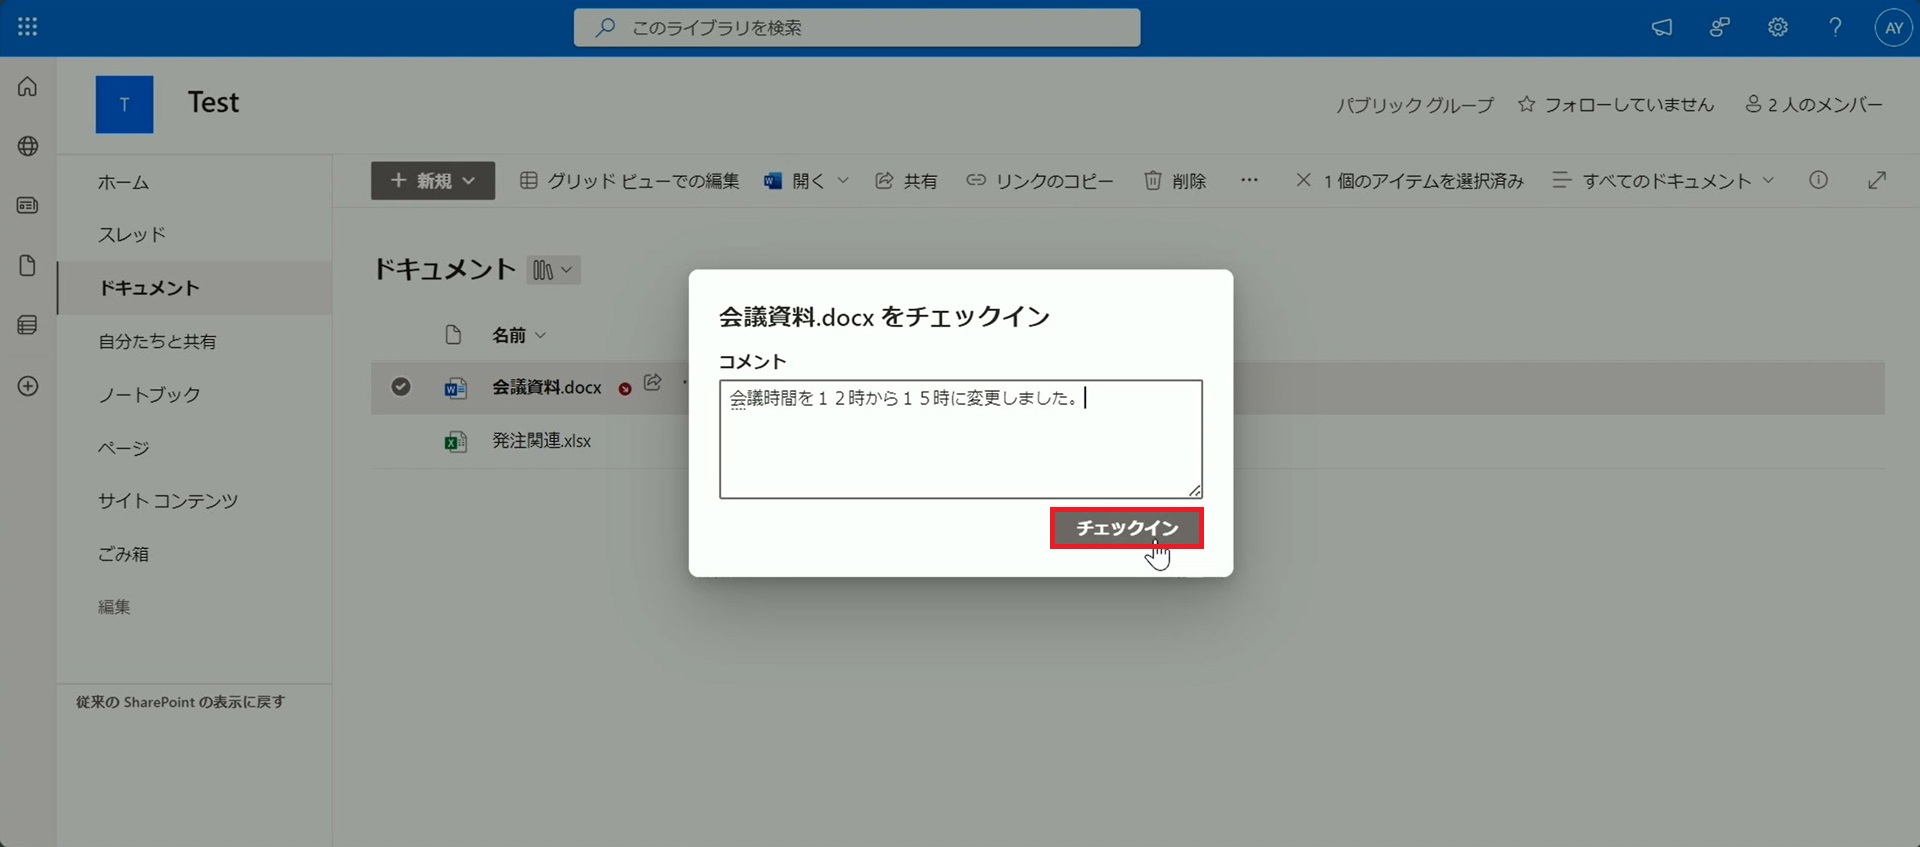Expand the 新規 dropdown button
The width and height of the screenshot is (1920, 847).
click(432, 181)
